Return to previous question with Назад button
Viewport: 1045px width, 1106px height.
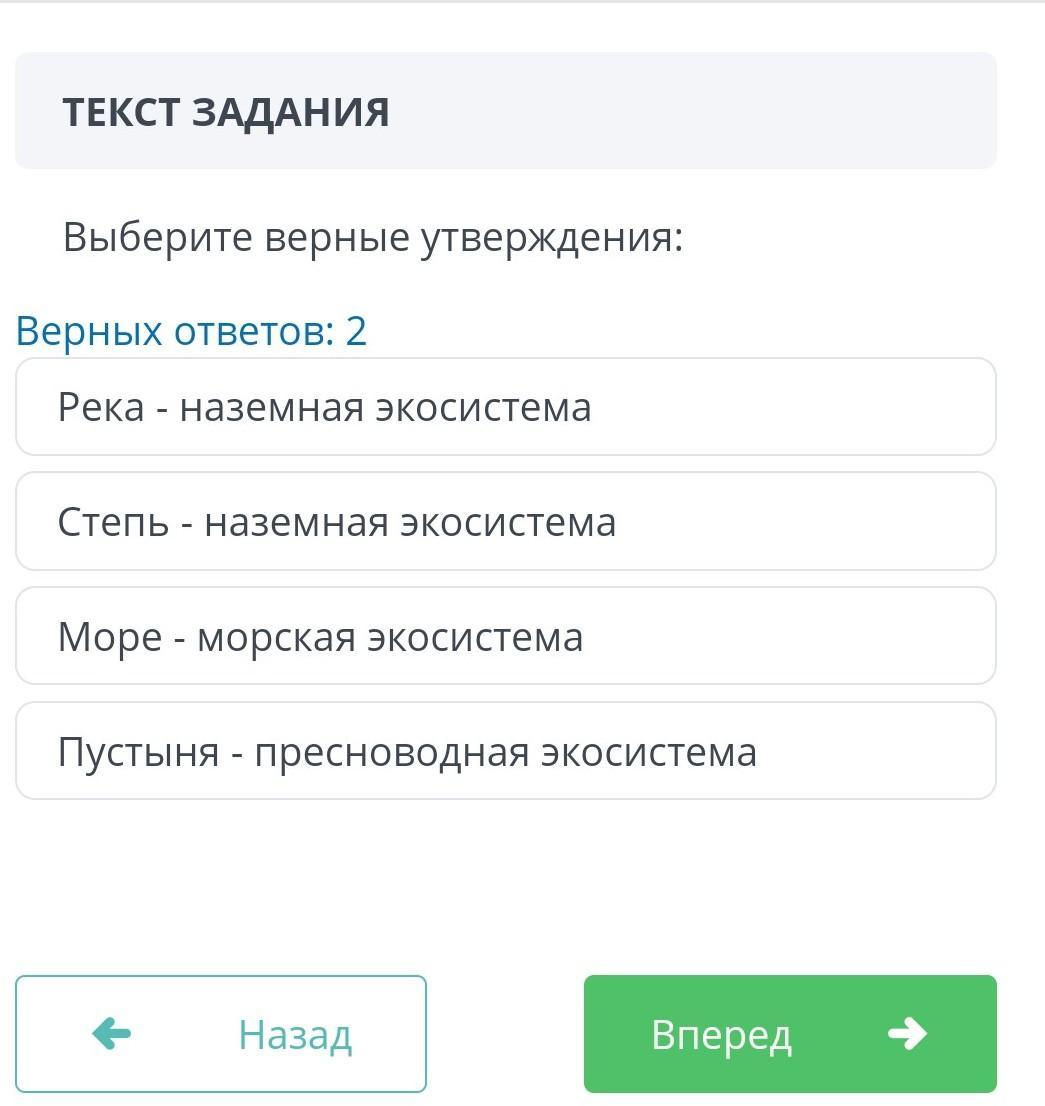220,1034
